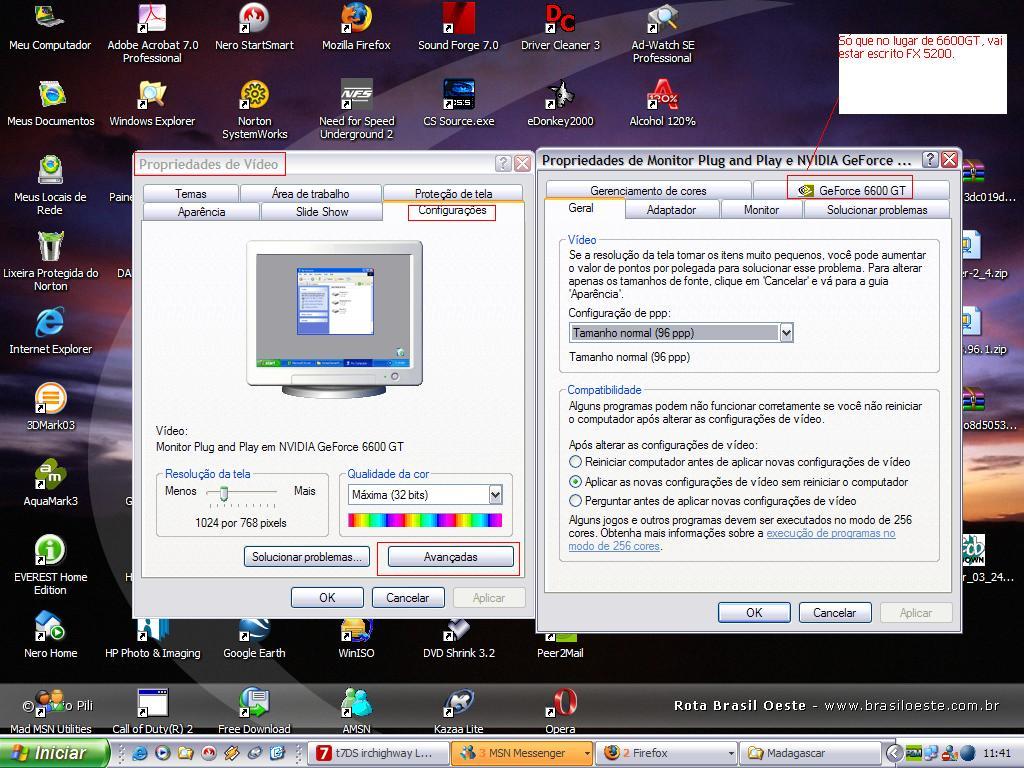
Task: Switch to the Temas tab
Action: 191,193
